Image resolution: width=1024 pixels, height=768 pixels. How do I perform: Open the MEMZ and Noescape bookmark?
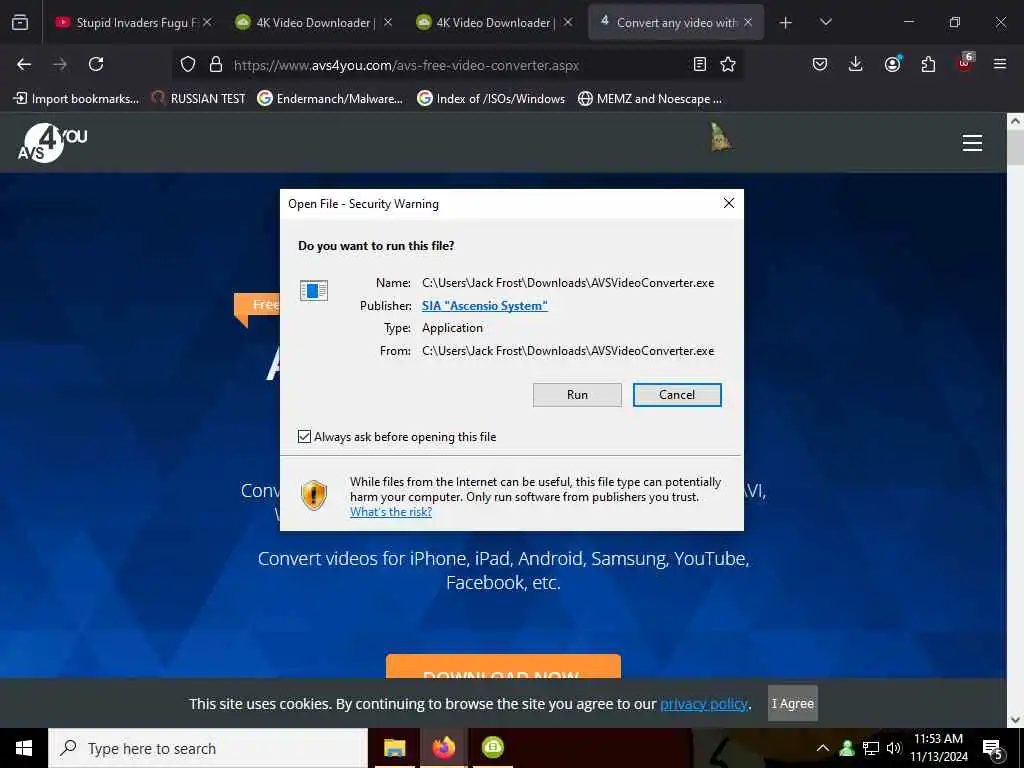pos(650,99)
